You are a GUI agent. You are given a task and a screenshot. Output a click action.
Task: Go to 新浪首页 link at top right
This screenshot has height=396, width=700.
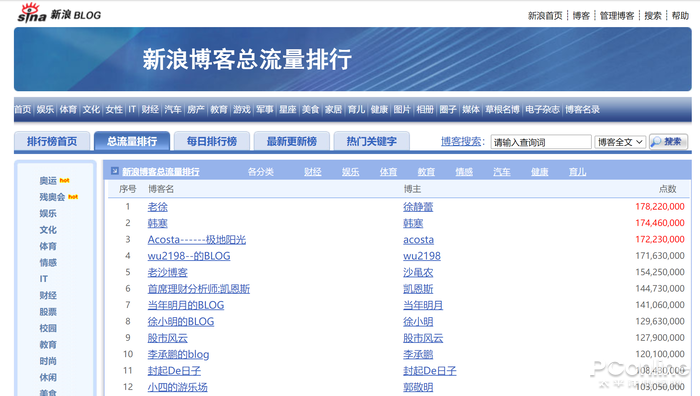pos(545,16)
